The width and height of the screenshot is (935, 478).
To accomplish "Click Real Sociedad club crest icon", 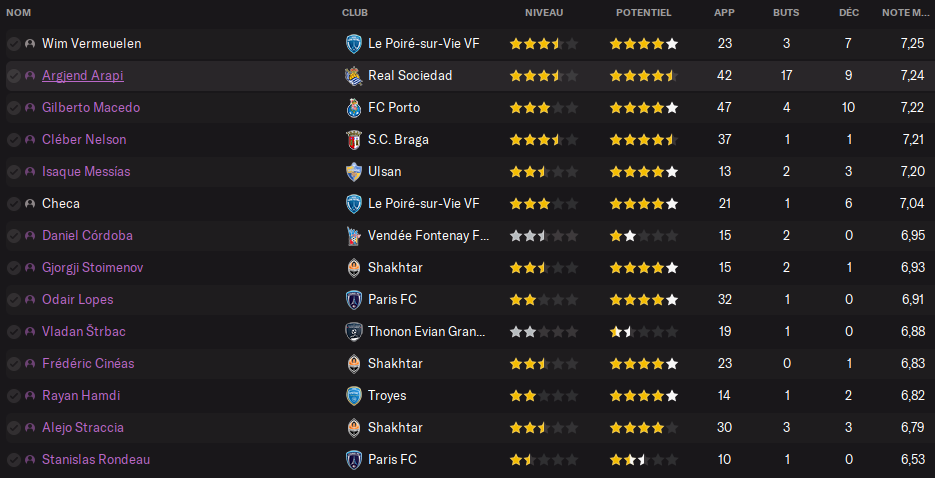I will tap(354, 76).
